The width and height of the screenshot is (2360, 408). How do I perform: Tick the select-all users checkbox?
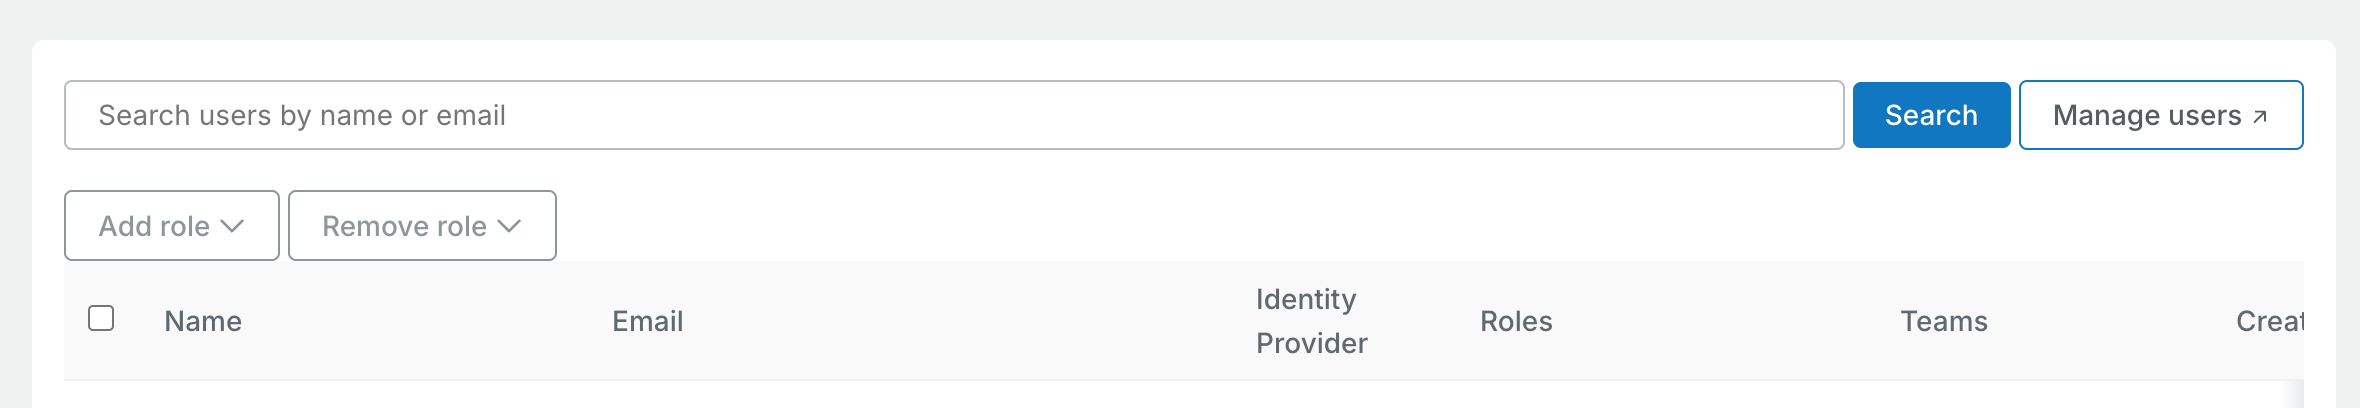point(101,318)
